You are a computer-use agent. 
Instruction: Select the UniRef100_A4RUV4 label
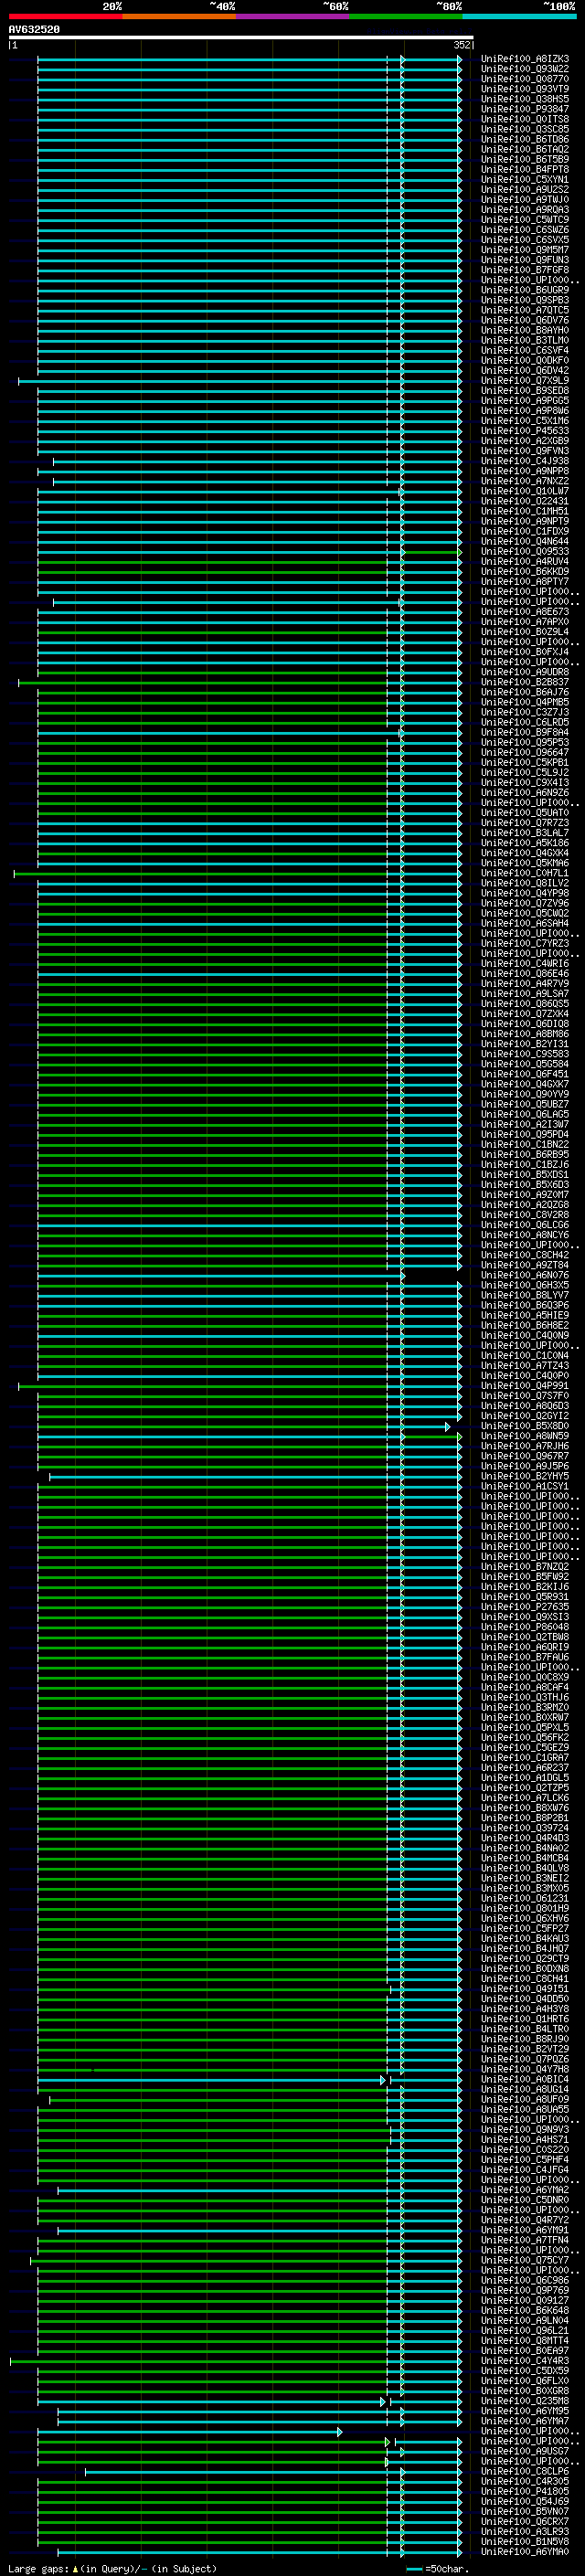point(525,561)
